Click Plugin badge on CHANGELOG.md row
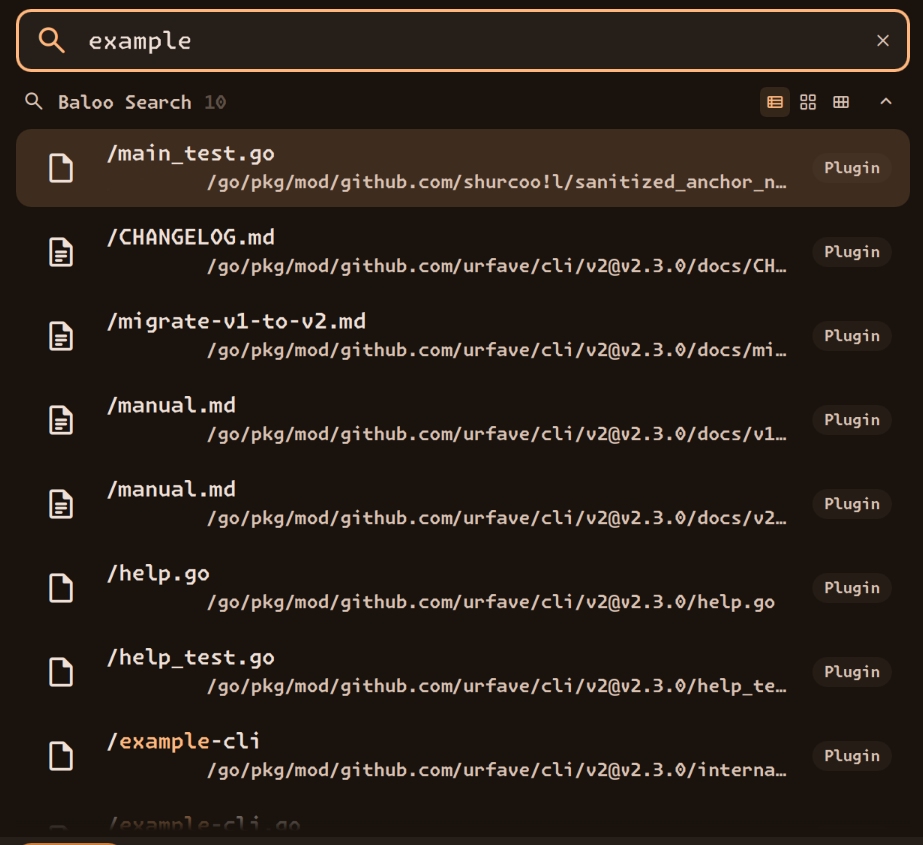 852,252
